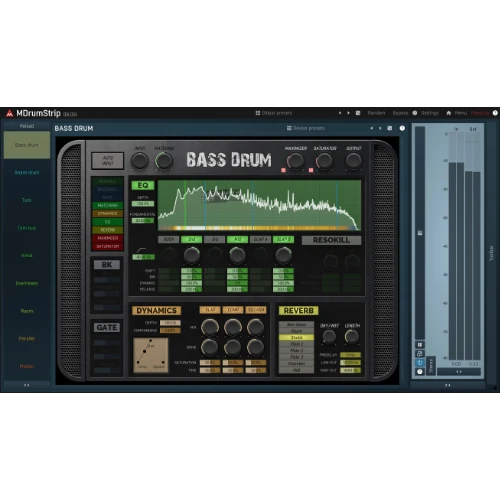The image size is (500, 500).
Task: Go to previous device preset arrow
Action: (372, 128)
